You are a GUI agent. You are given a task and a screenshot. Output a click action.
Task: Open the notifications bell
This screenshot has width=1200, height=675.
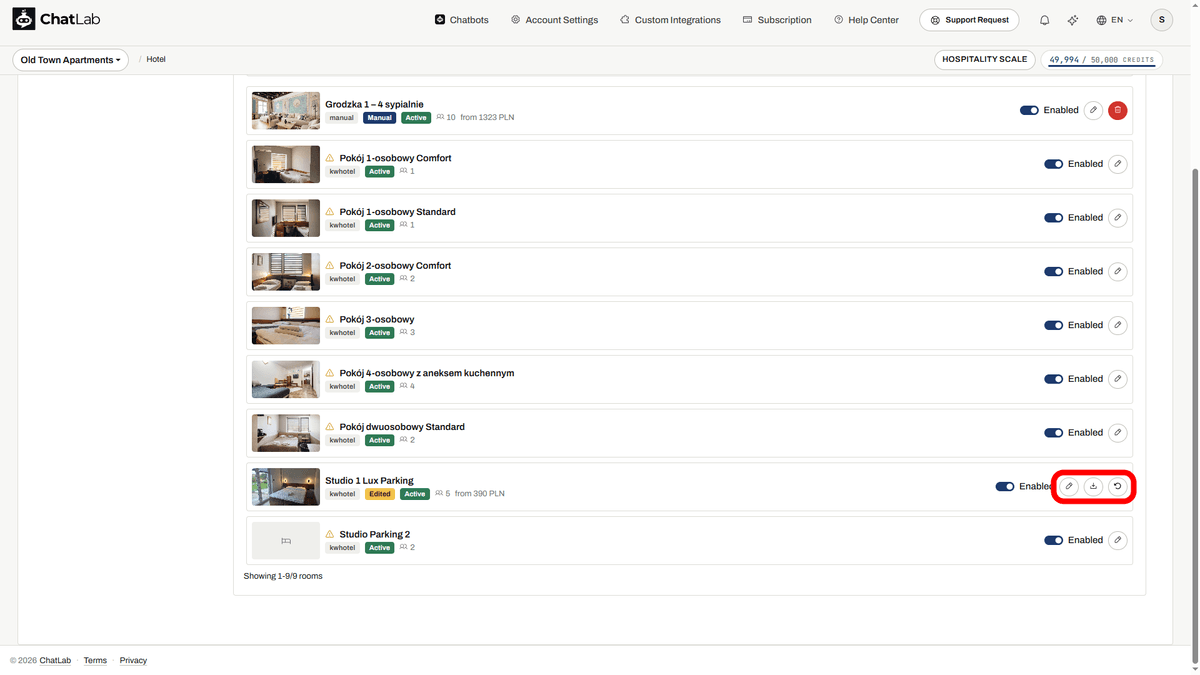point(1044,20)
